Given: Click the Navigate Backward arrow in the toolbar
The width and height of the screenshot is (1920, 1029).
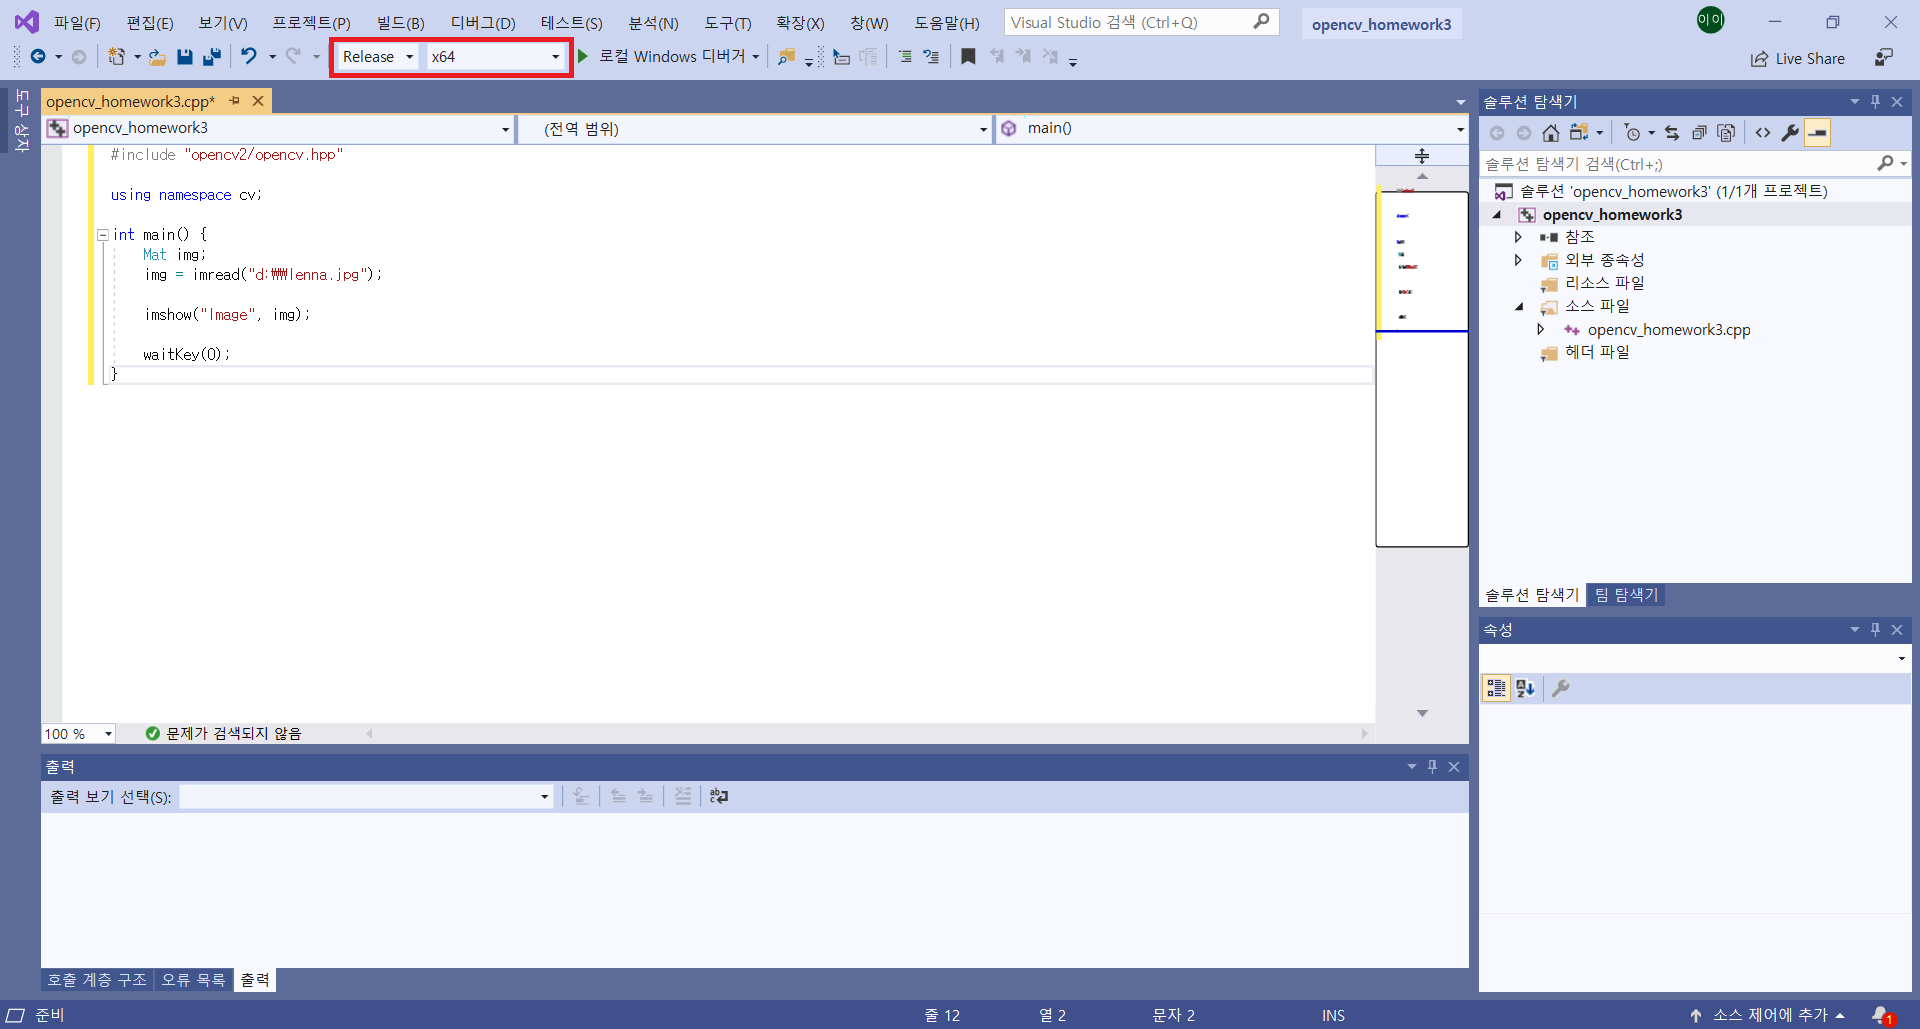Looking at the screenshot, I should tap(38, 57).
